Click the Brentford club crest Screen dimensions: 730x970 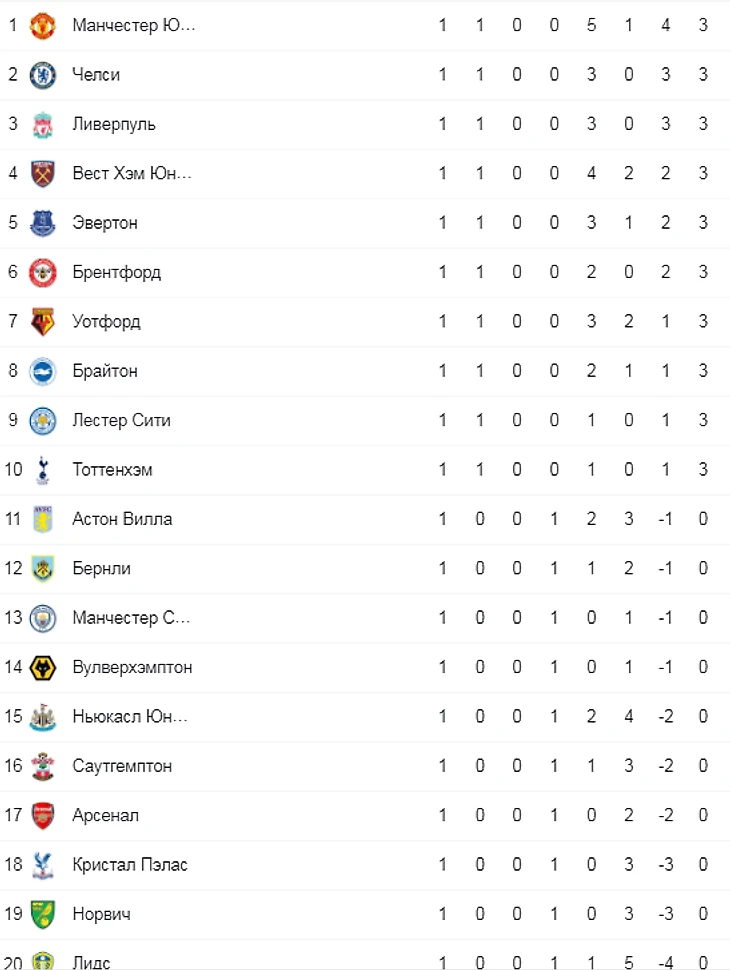click(x=43, y=272)
